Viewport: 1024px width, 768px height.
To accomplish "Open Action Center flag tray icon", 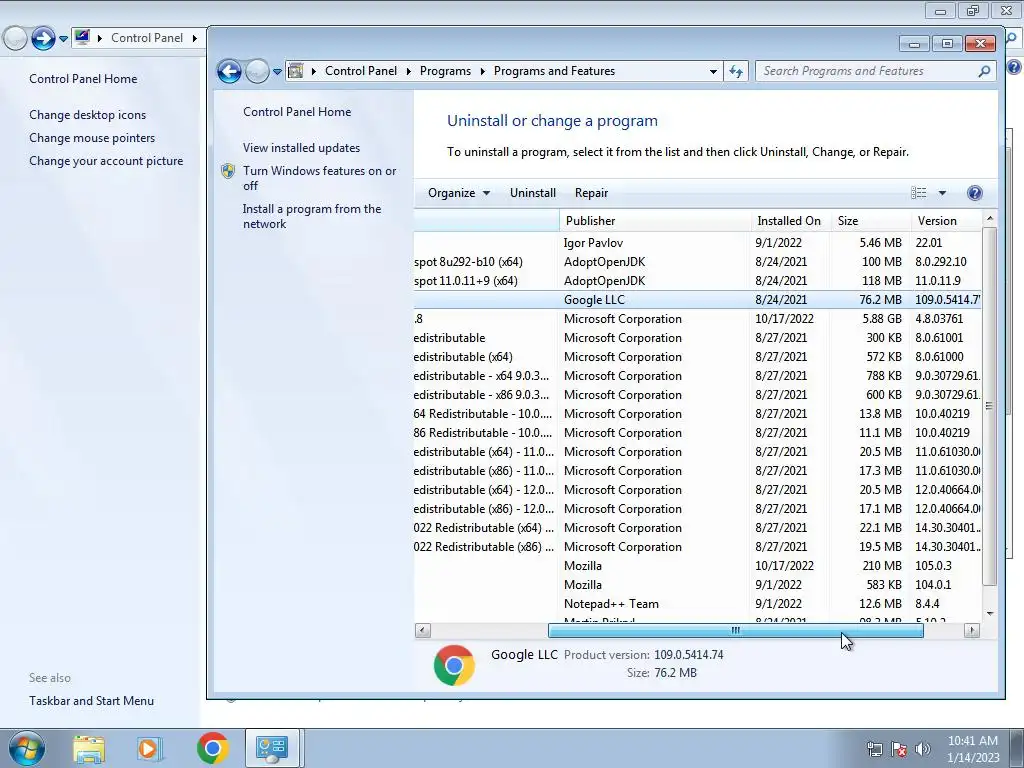I will tap(899, 749).
